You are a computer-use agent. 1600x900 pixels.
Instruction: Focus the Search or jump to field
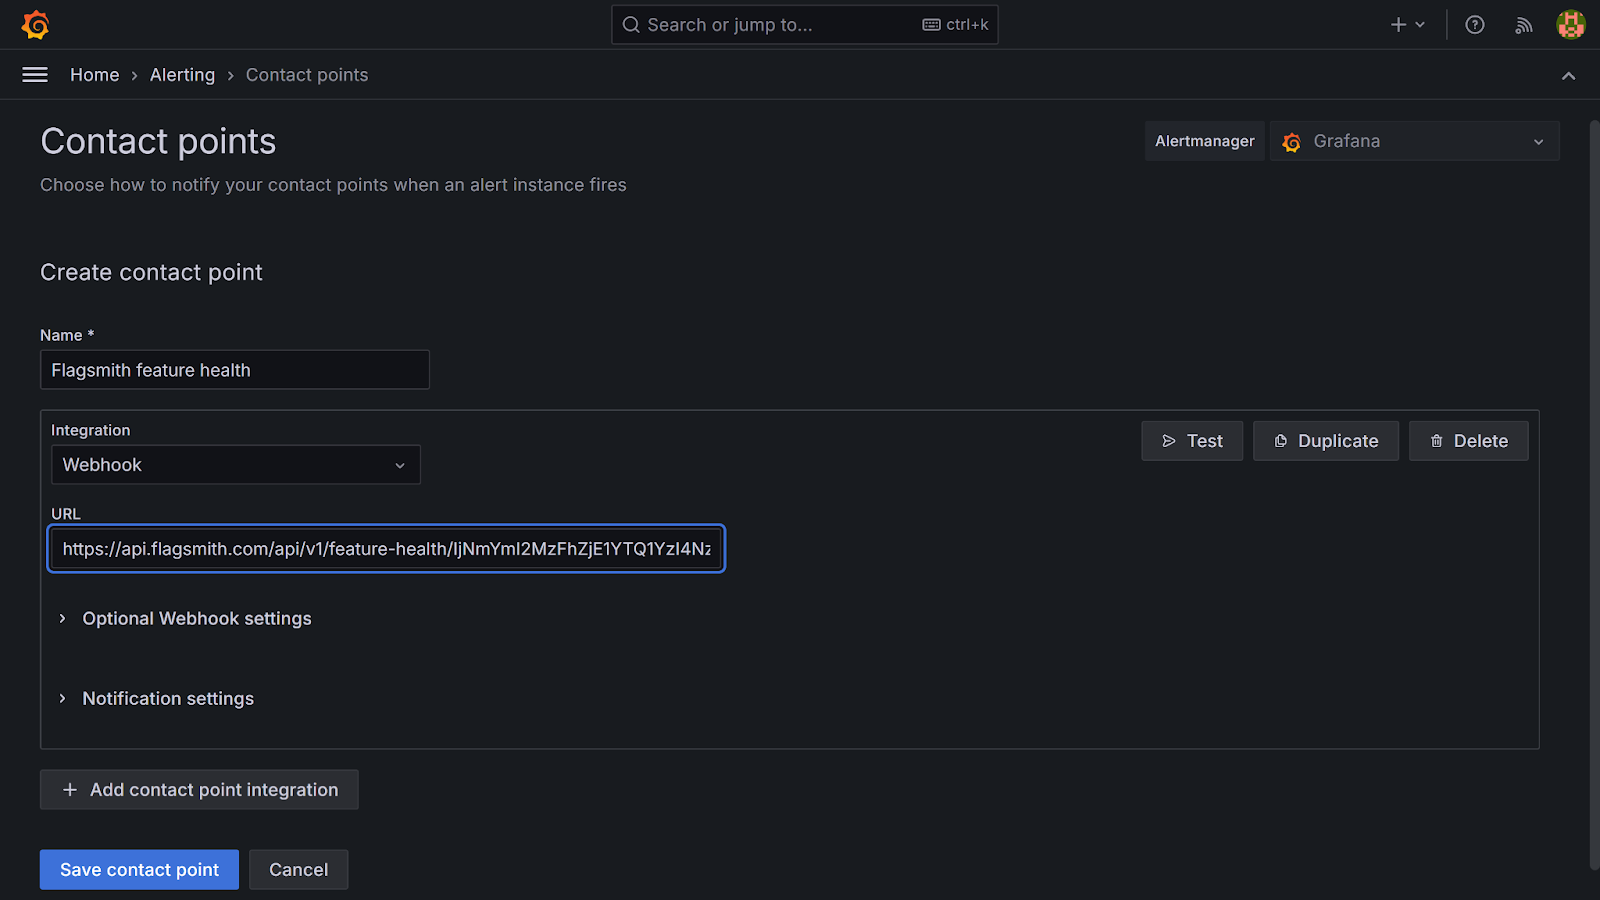point(805,25)
